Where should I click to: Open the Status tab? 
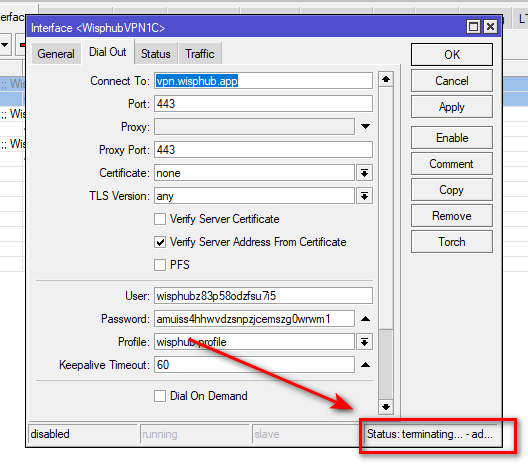click(156, 54)
